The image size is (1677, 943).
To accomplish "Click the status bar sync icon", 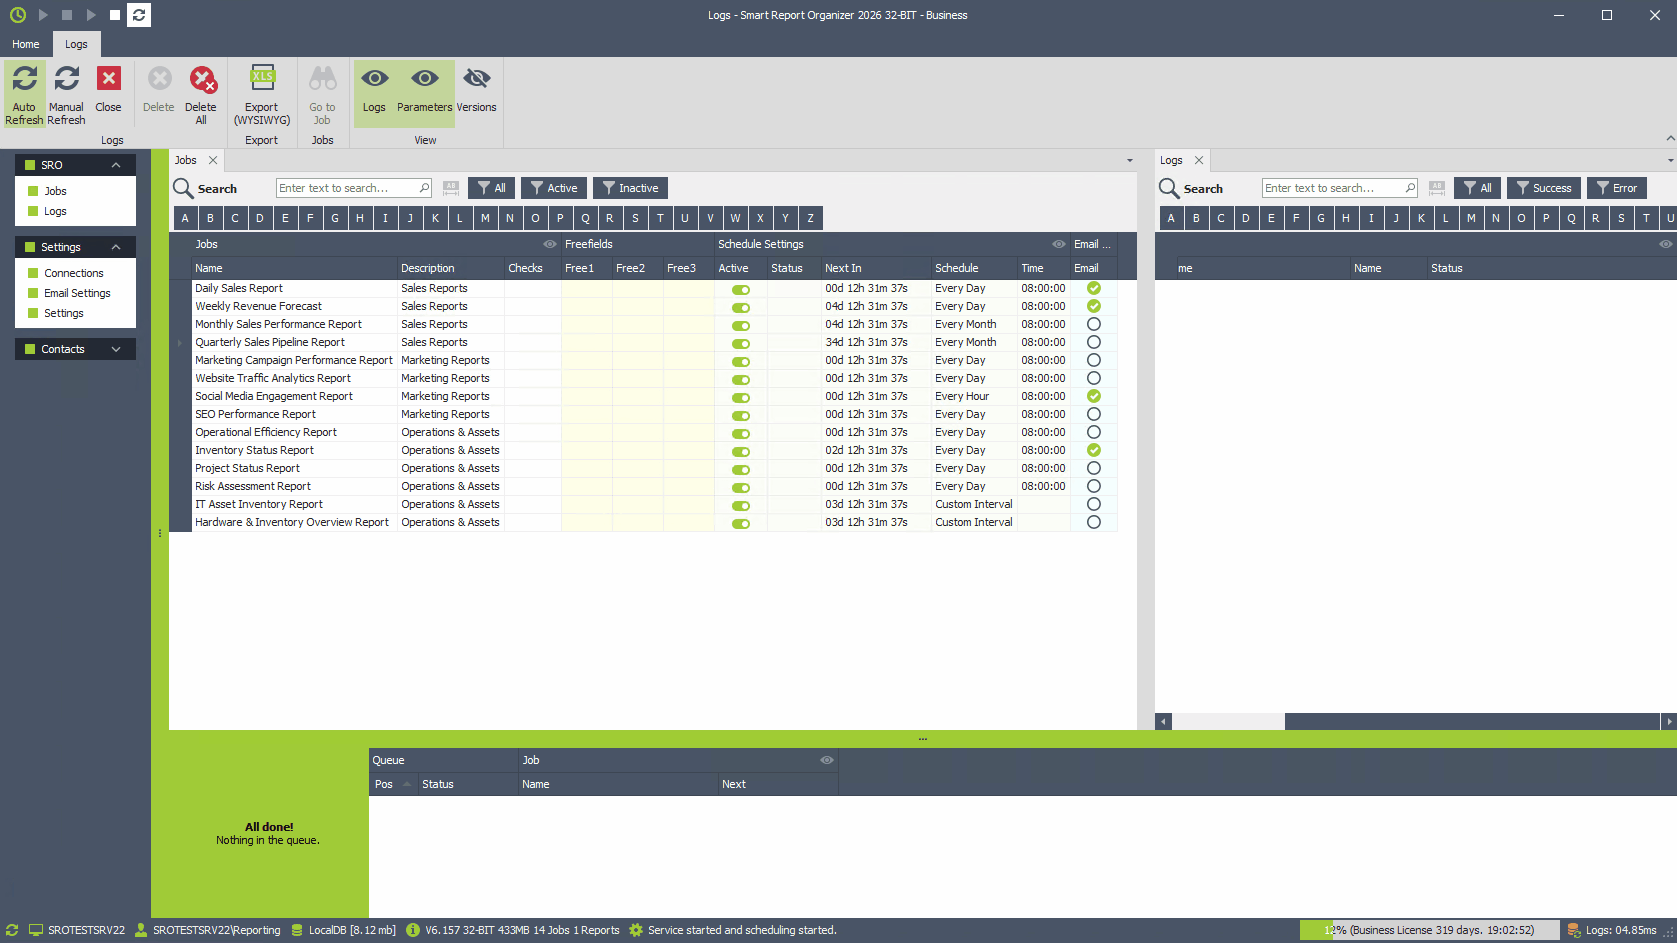I will point(12,930).
